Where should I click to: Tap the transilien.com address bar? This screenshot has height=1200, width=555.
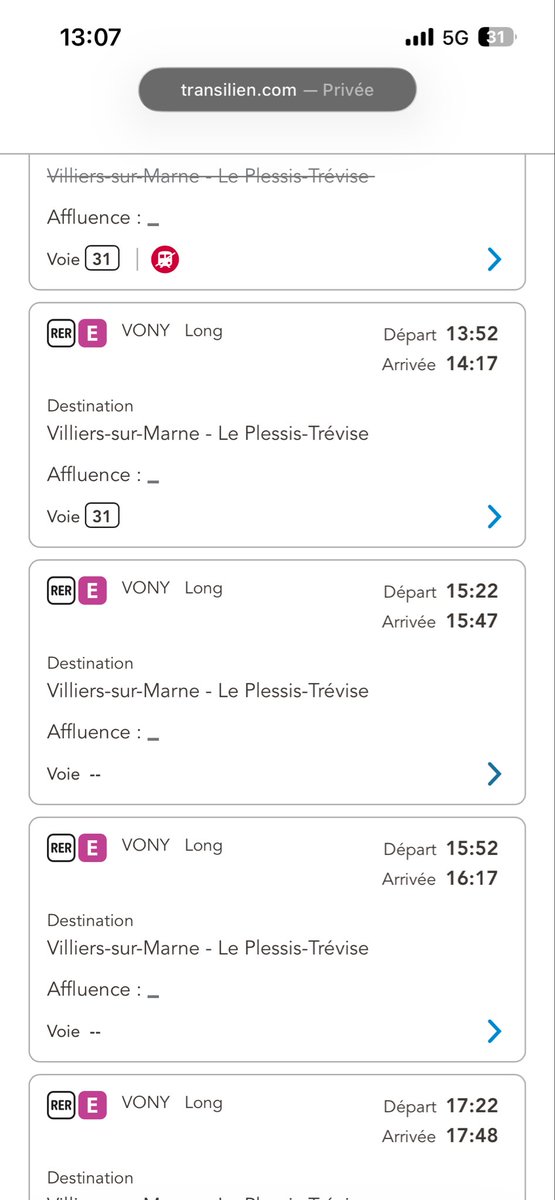277,90
